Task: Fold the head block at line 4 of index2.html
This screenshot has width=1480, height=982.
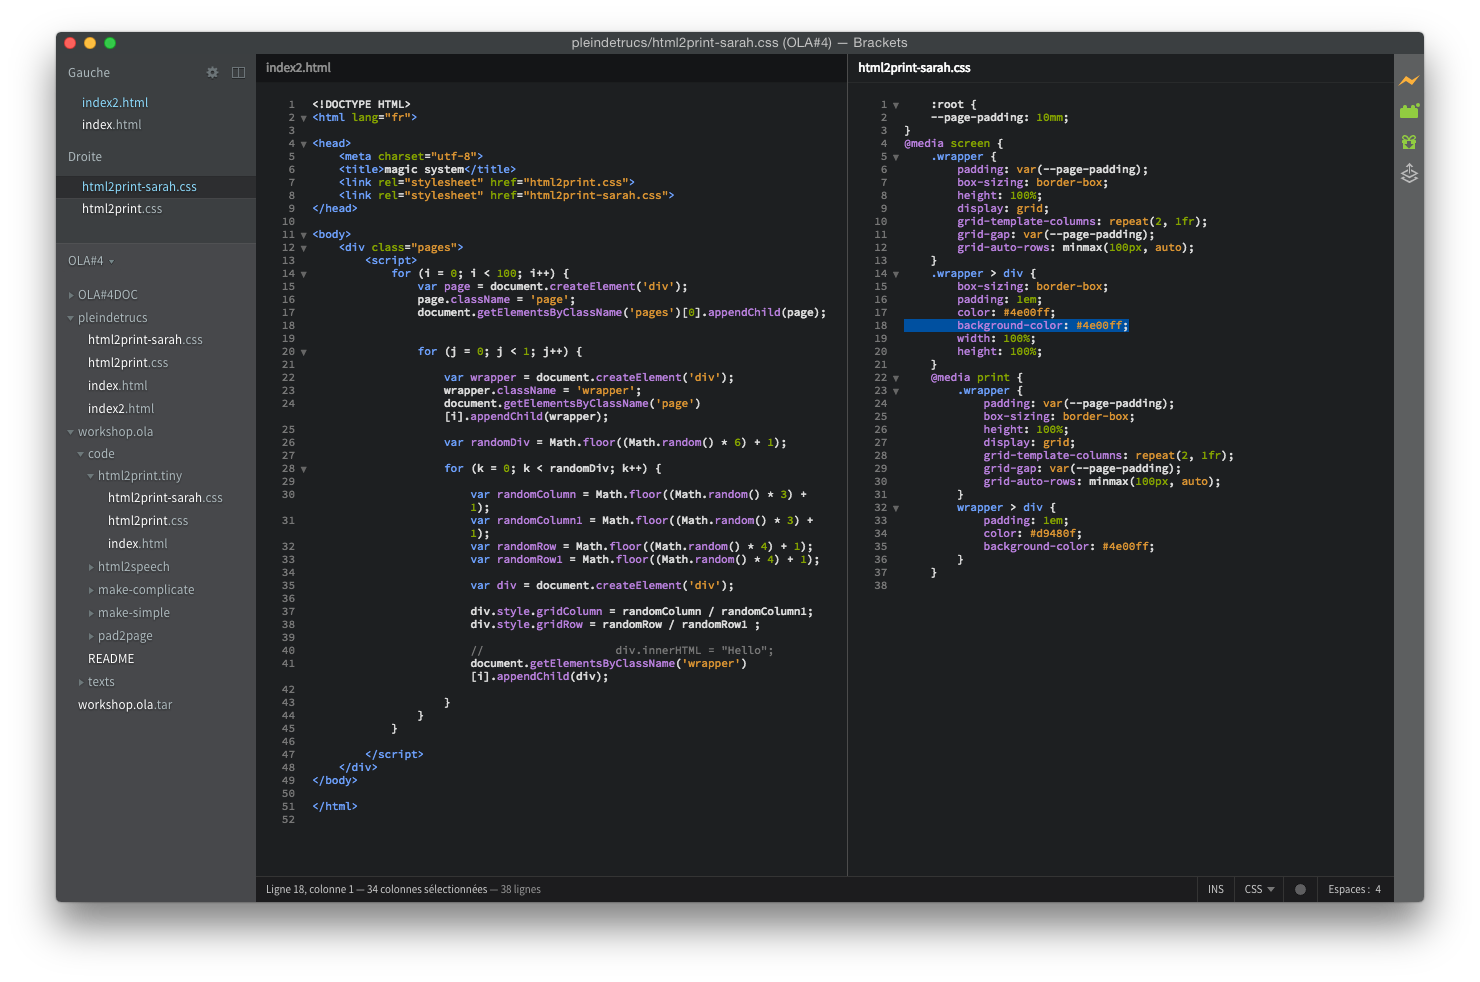Action: pos(304,144)
